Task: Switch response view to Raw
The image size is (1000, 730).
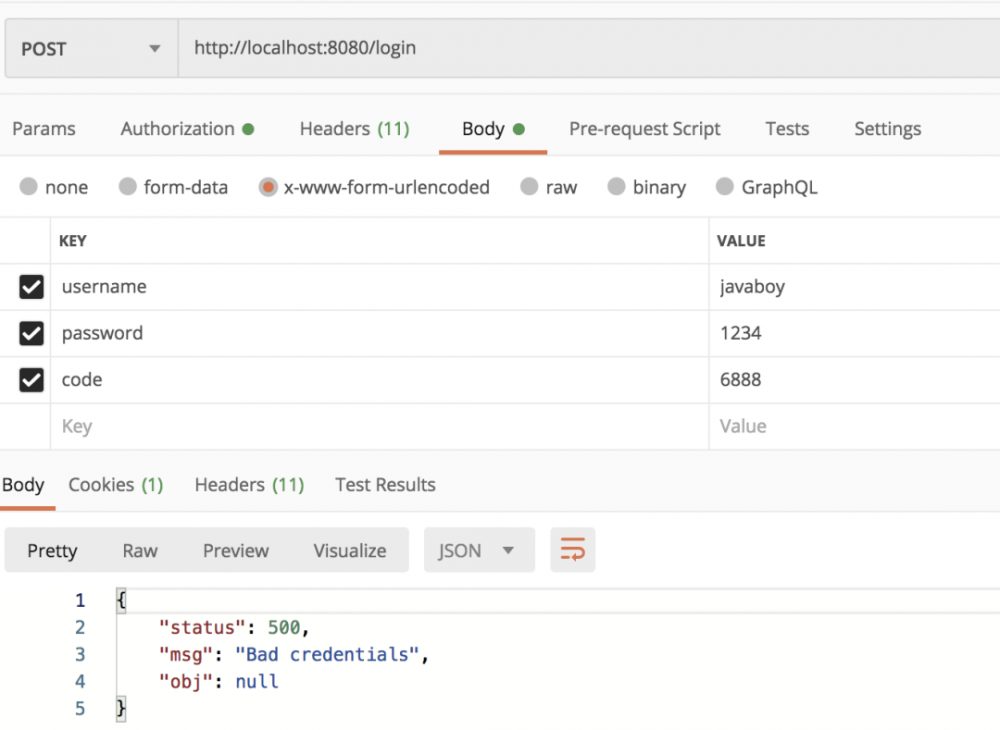Action: click(x=140, y=550)
